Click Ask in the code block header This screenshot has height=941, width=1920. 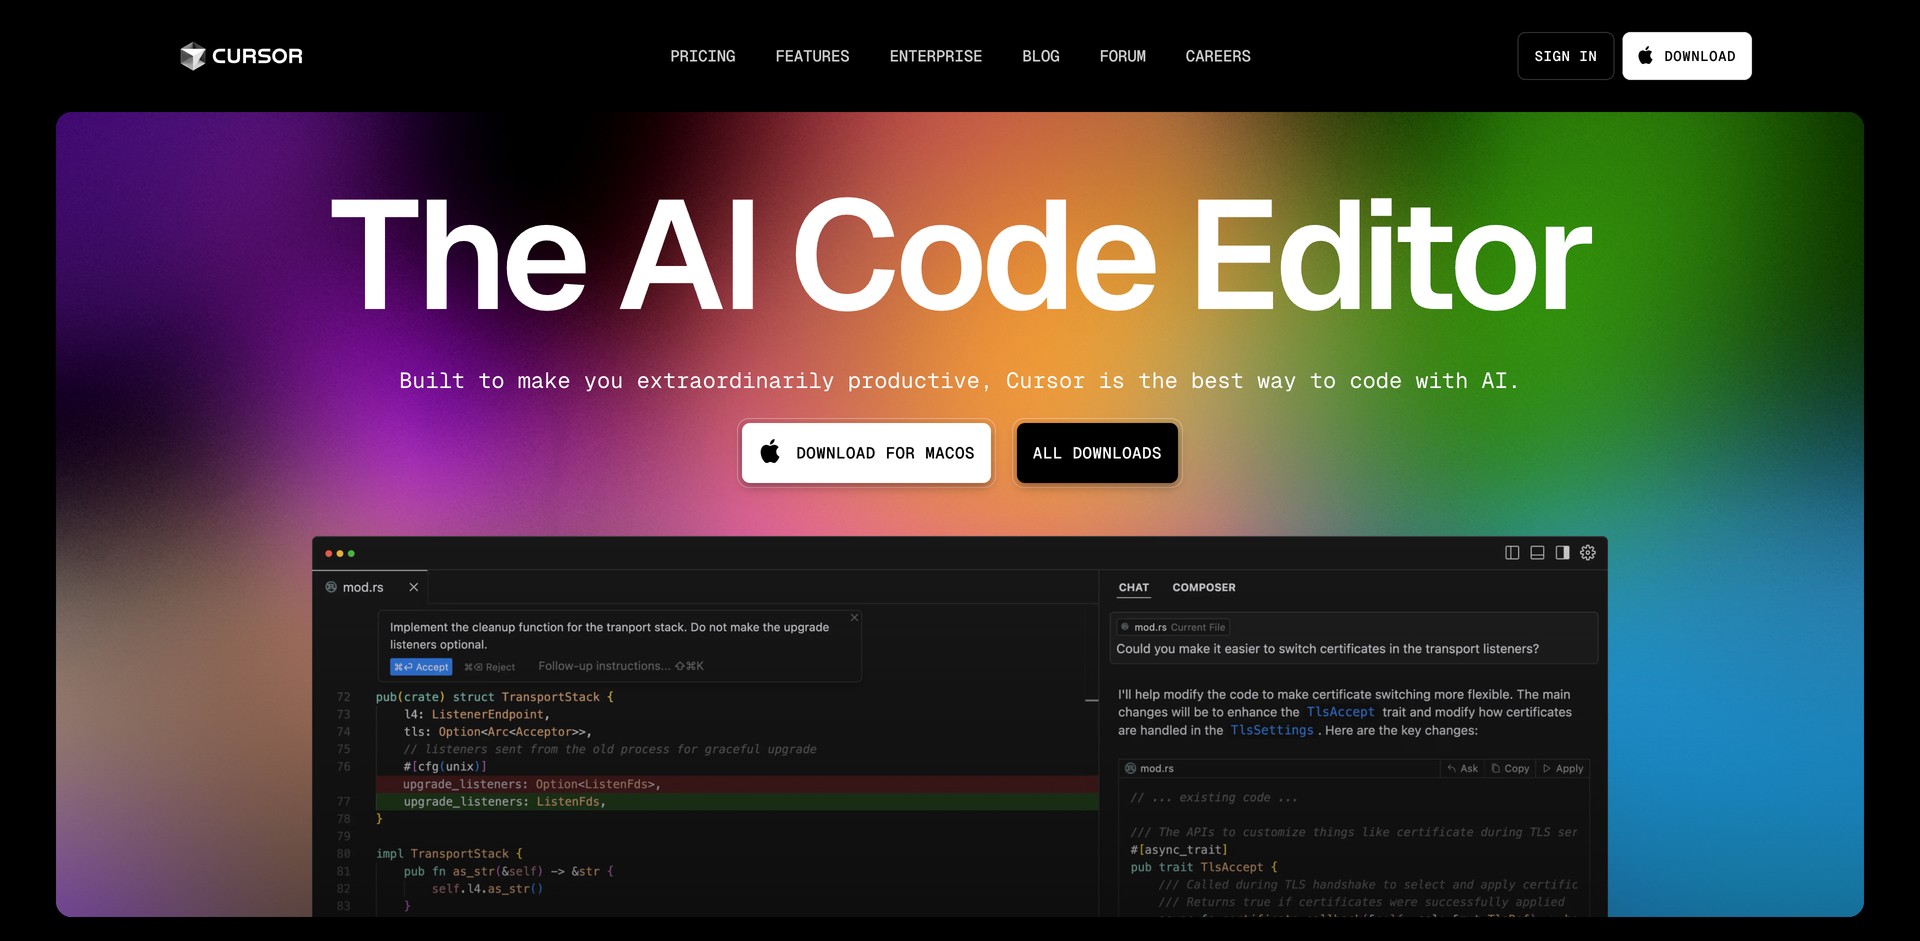click(1462, 769)
